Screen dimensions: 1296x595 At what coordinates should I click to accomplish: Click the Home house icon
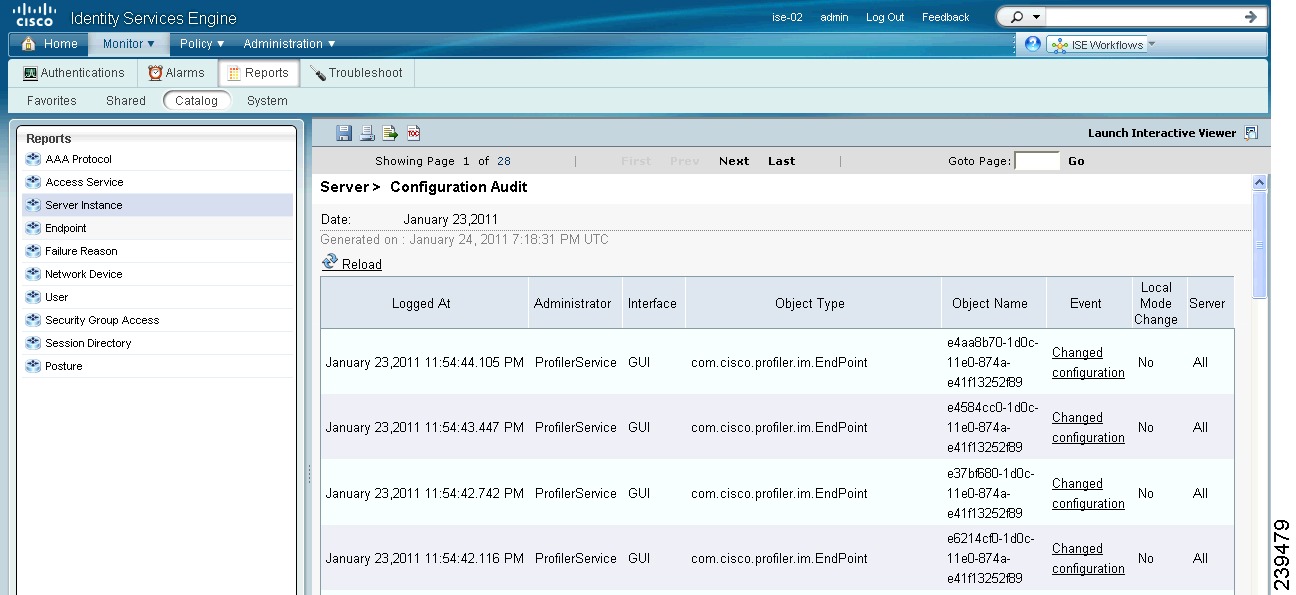coord(28,44)
